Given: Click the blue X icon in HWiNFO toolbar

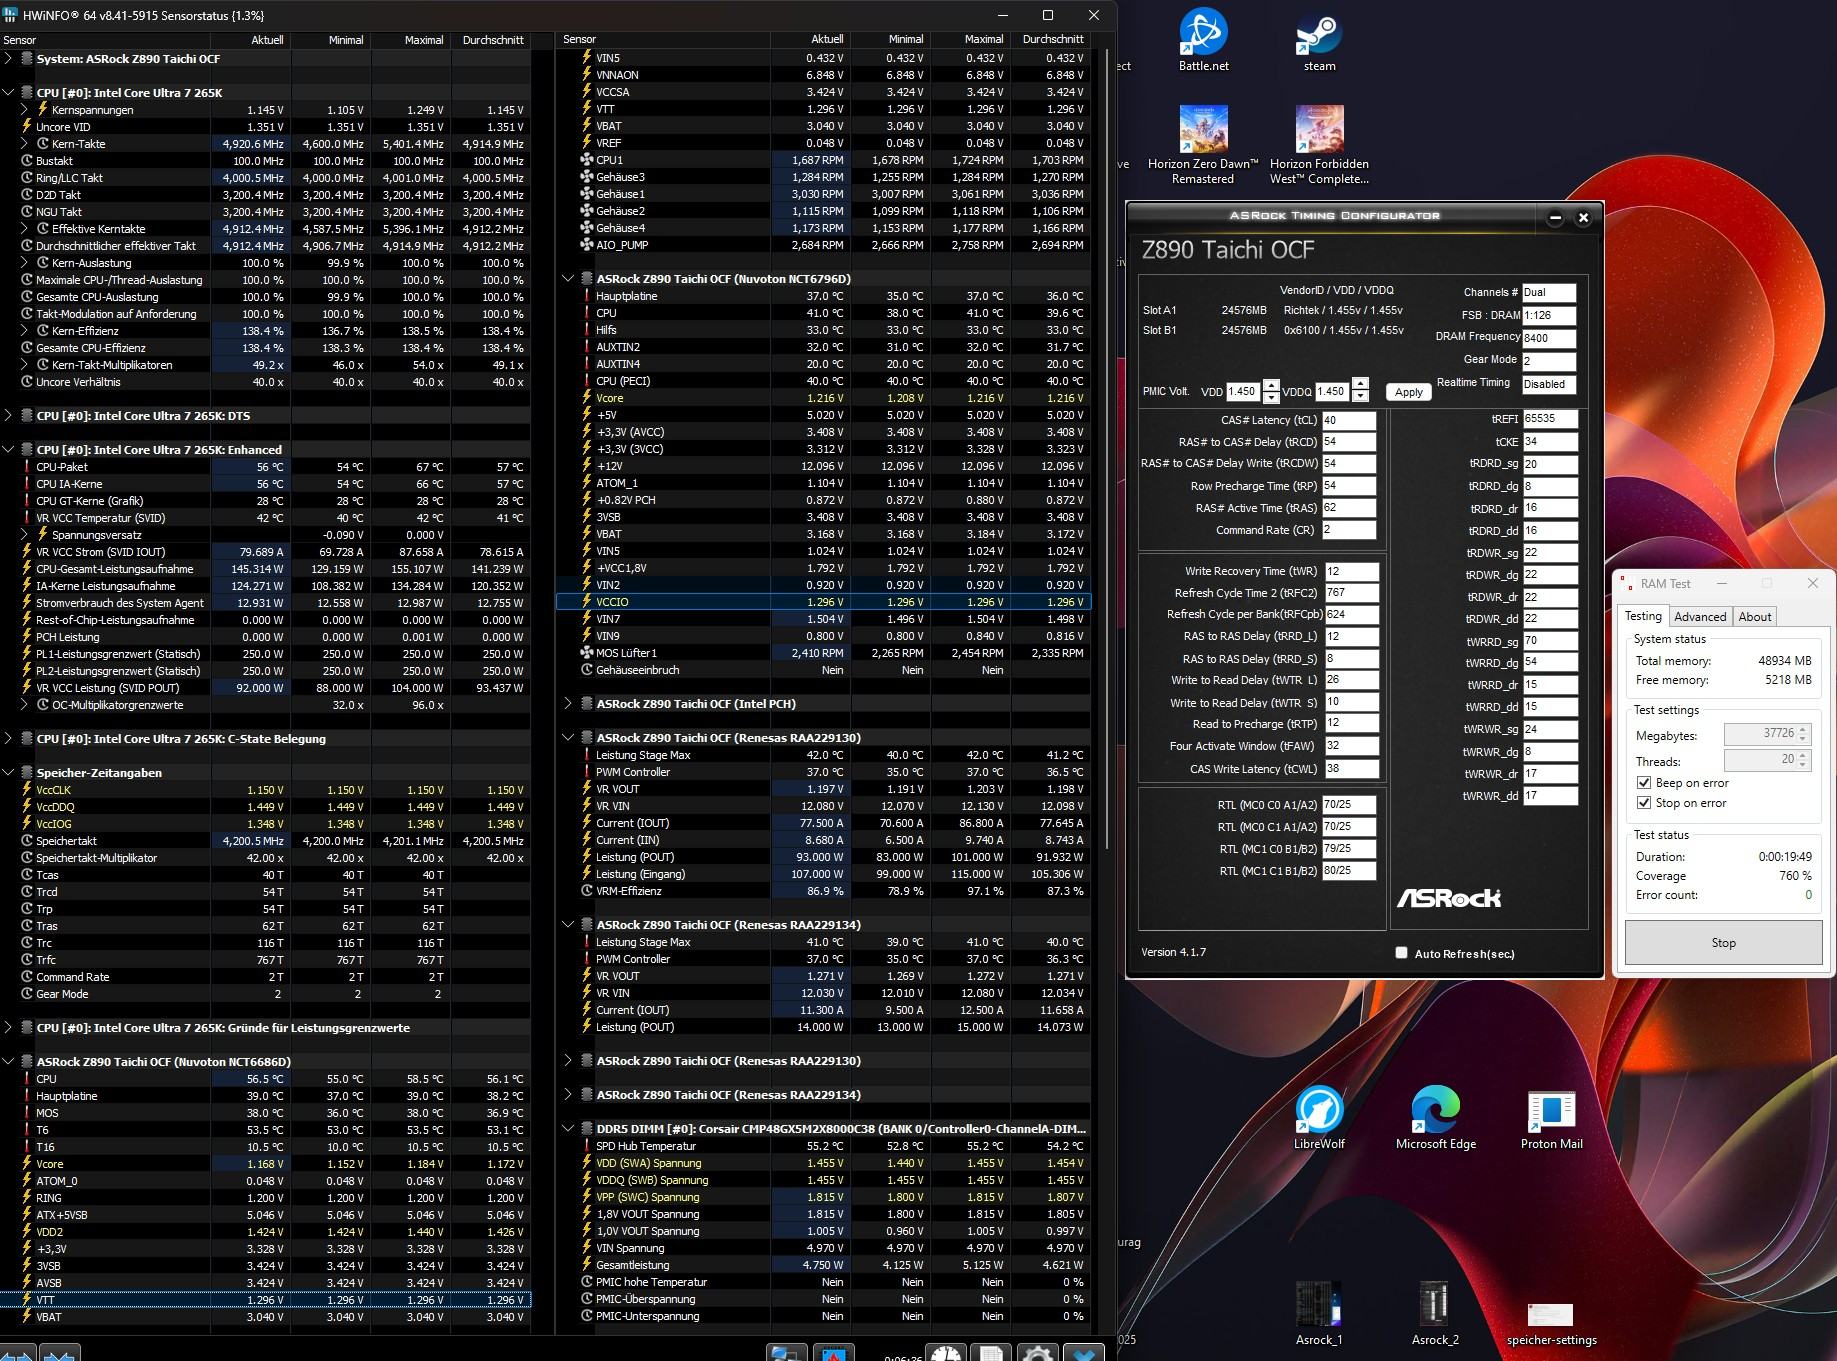Looking at the screenshot, I should (1085, 1353).
